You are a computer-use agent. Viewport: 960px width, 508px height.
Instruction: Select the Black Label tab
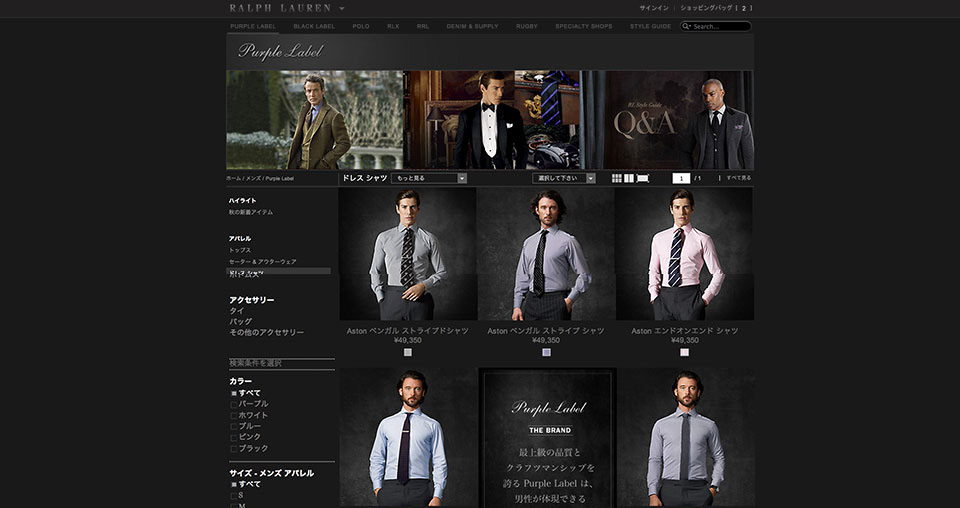(314, 26)
